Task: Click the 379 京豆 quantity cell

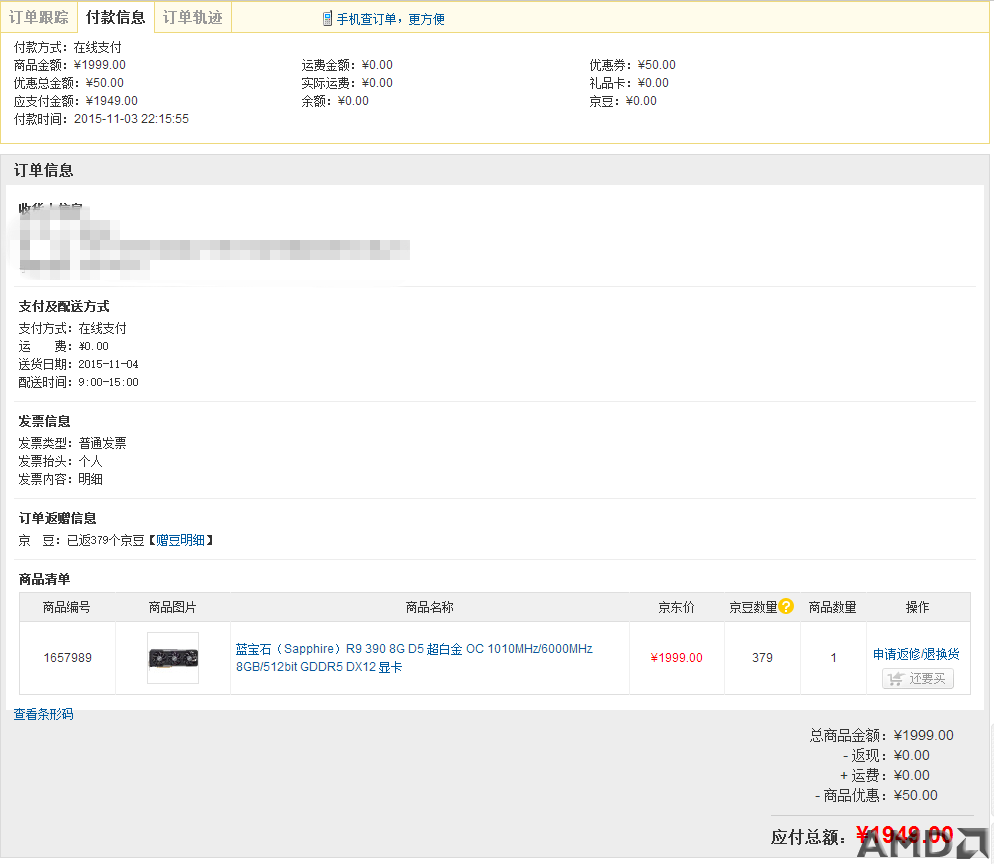Action: (x=763, y=658)
